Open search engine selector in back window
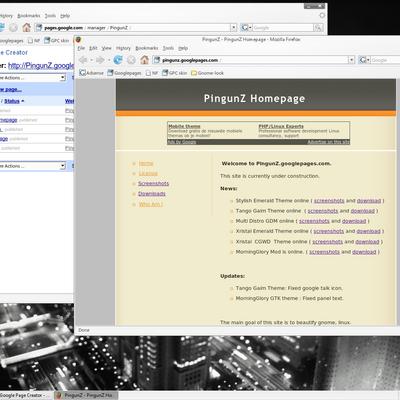This screenshot has width=400, height=400. pos(246,28)
